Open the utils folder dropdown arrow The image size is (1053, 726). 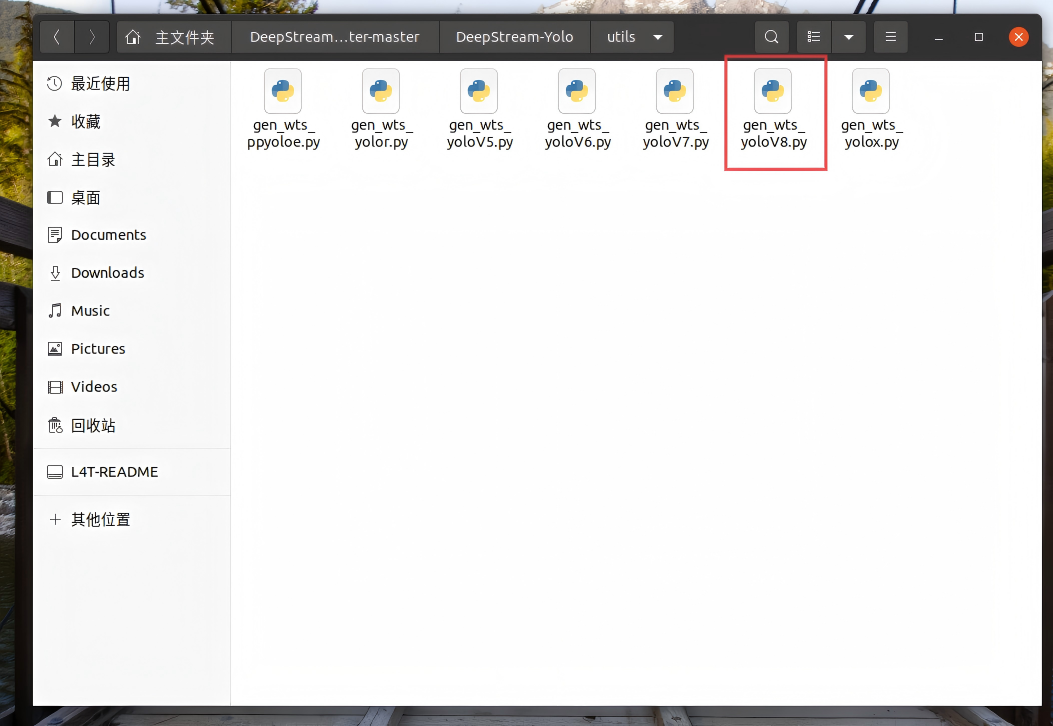658,37
